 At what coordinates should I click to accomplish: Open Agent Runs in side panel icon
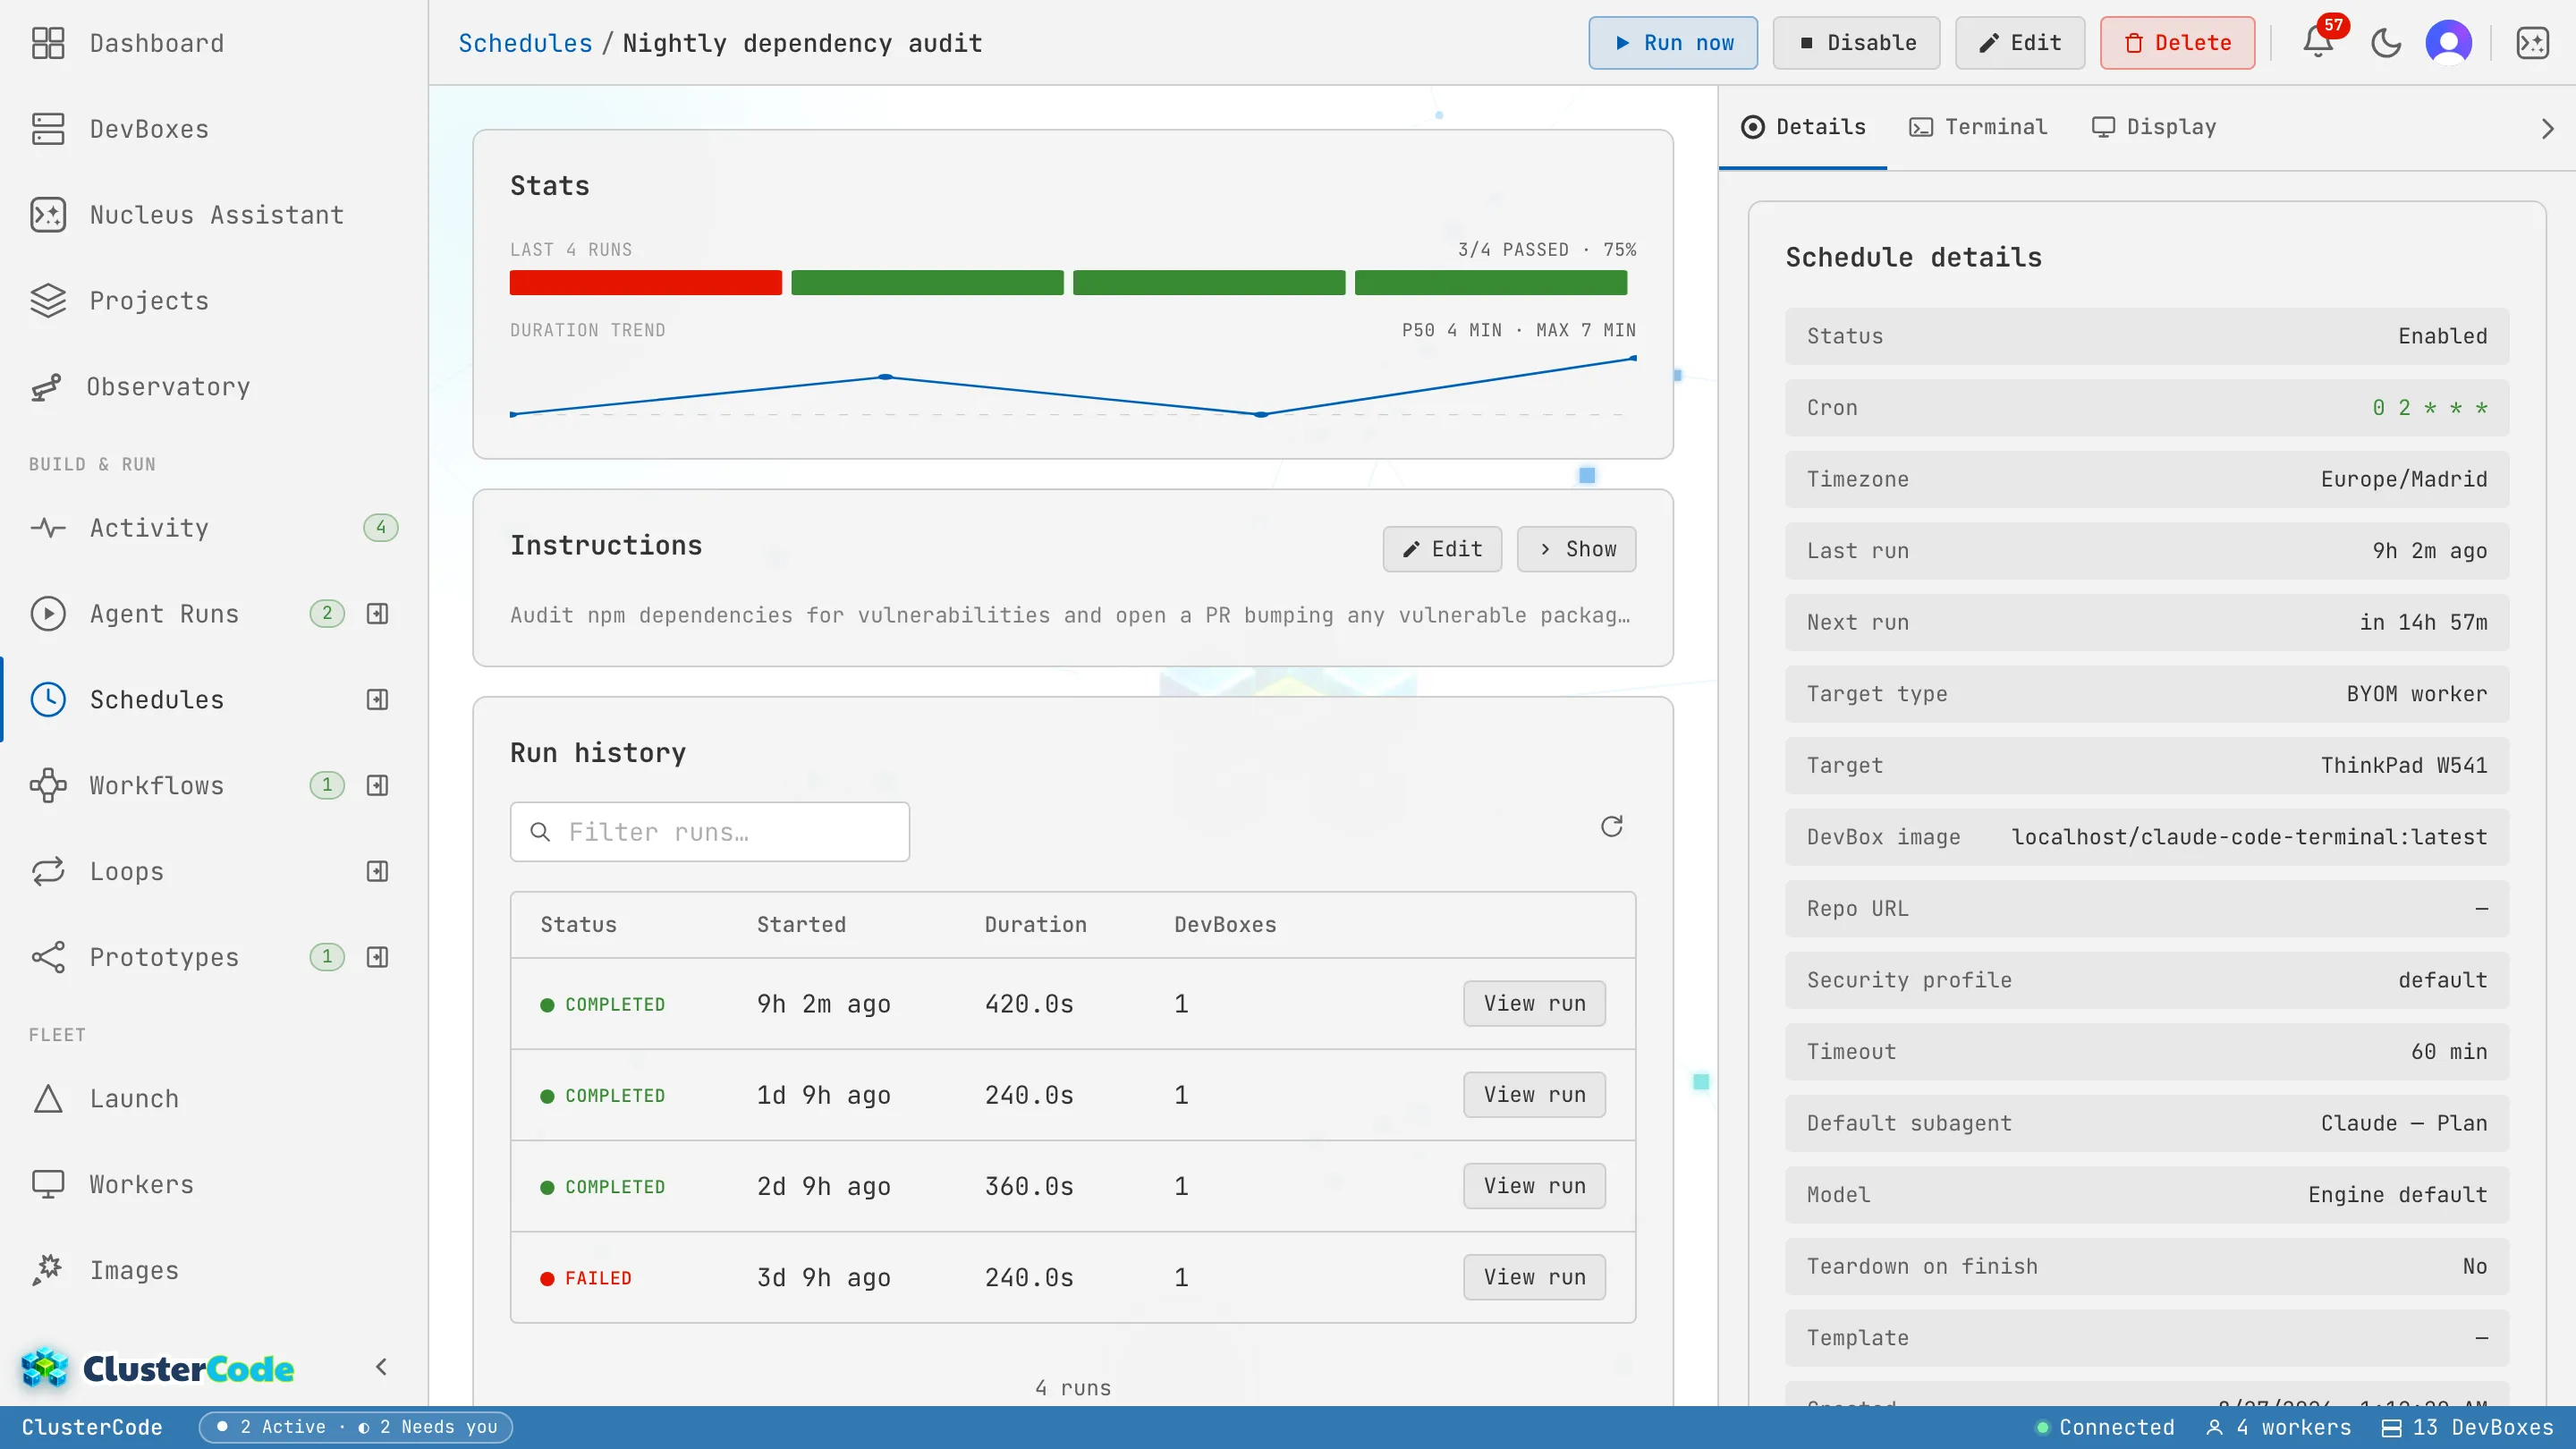tap(377, 613)
